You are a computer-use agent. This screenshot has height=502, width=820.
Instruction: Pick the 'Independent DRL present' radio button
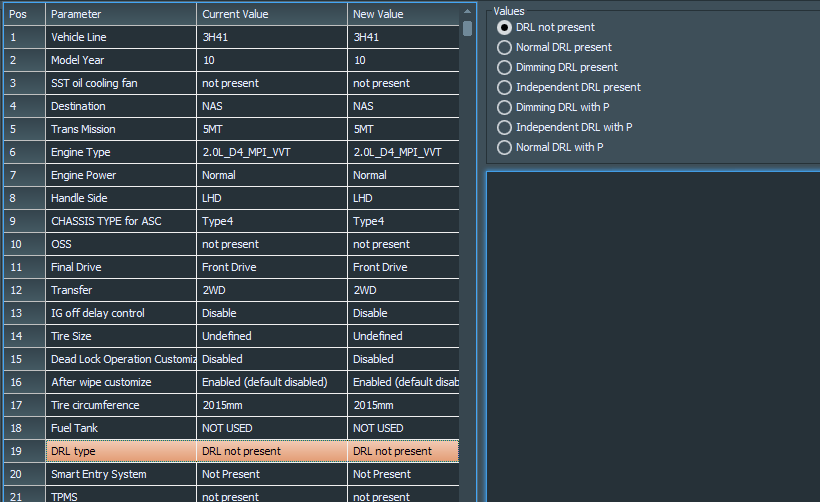tap(505, 87)
